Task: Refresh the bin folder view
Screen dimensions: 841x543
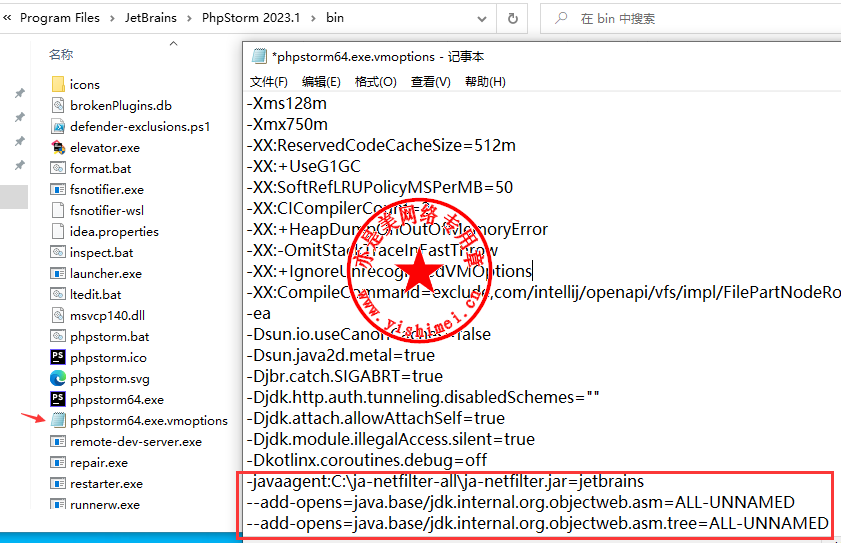Action: coord(513,19)
